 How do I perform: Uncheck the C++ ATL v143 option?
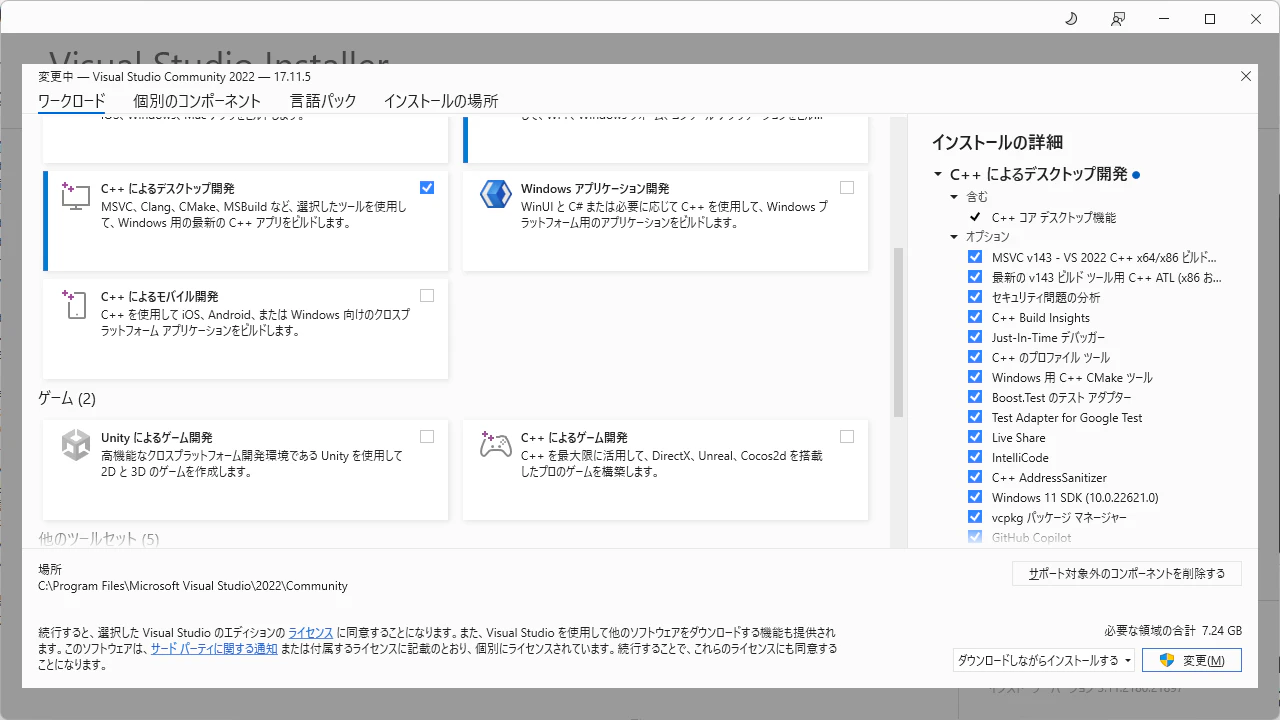click(975, 277)
